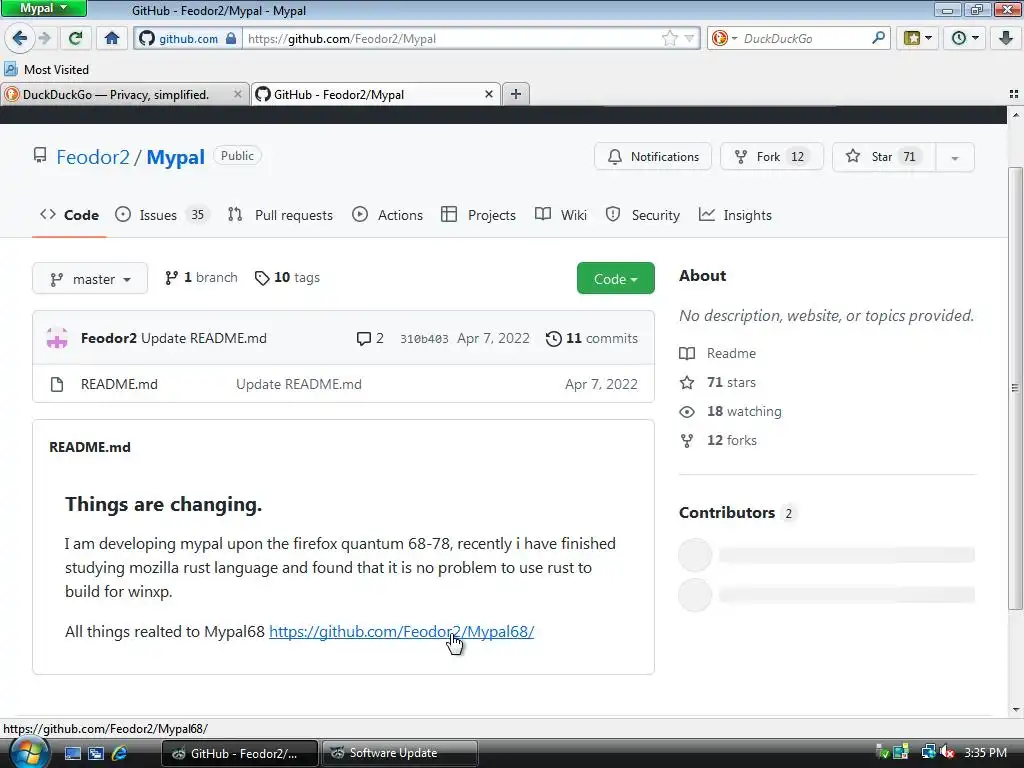
Task: Expand the Star lists dropdown arrow
Action: click(955, 157)
